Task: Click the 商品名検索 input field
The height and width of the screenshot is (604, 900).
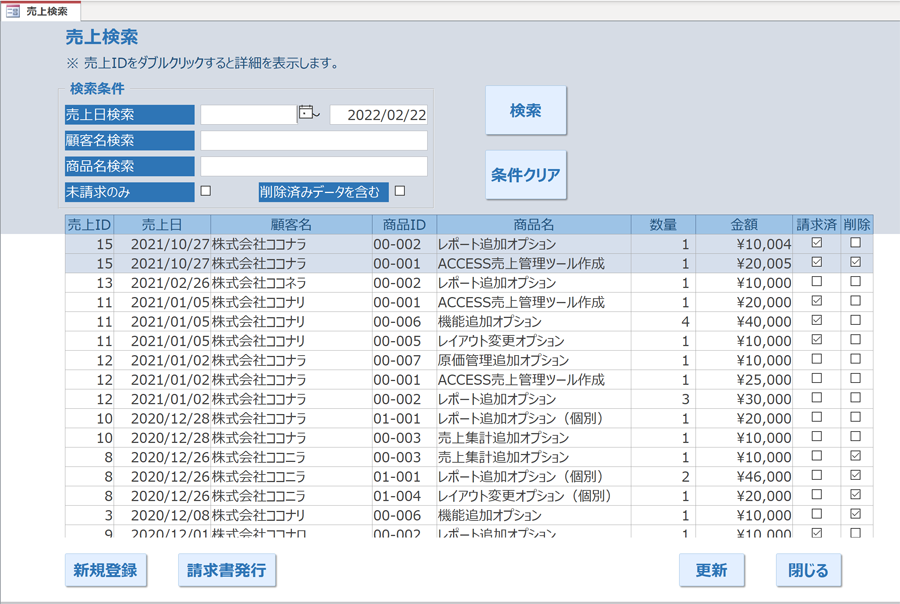Action: (x=314, y=166)
